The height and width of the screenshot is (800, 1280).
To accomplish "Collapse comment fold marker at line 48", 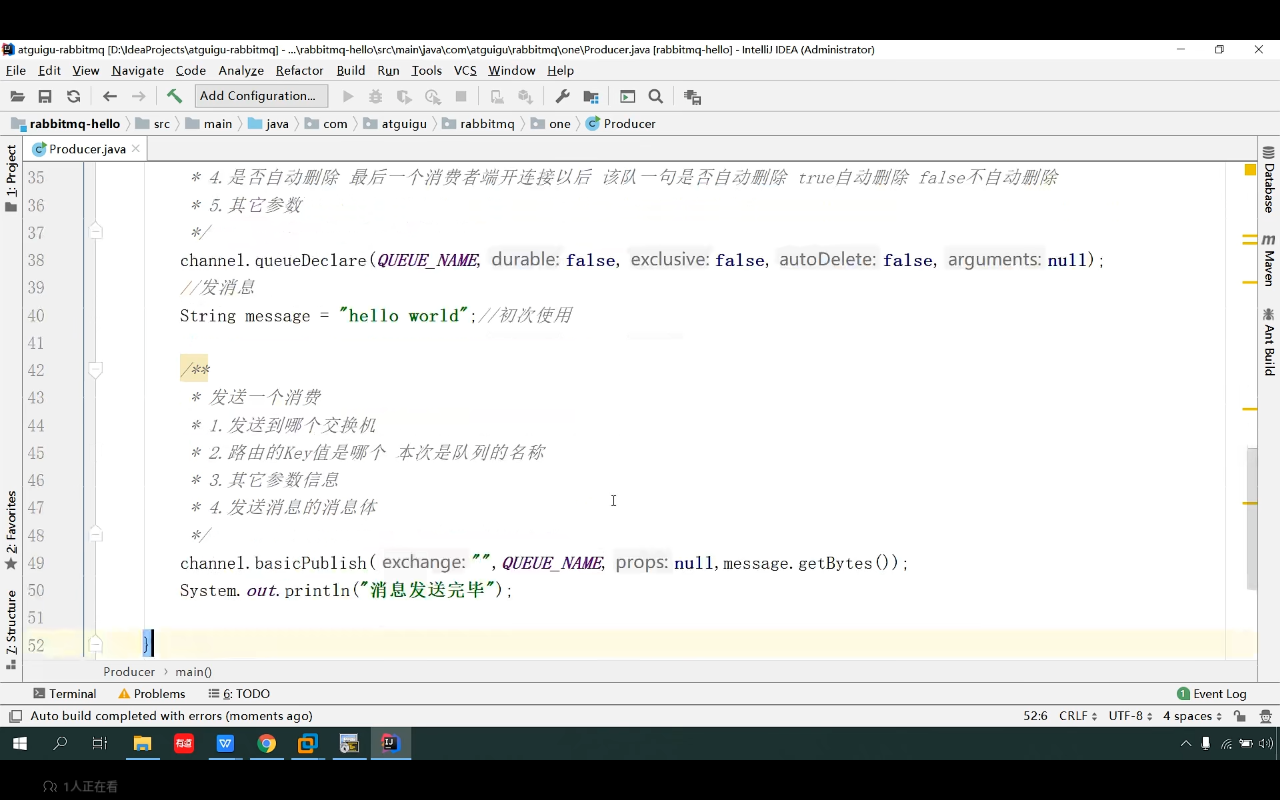I will 96,535.
